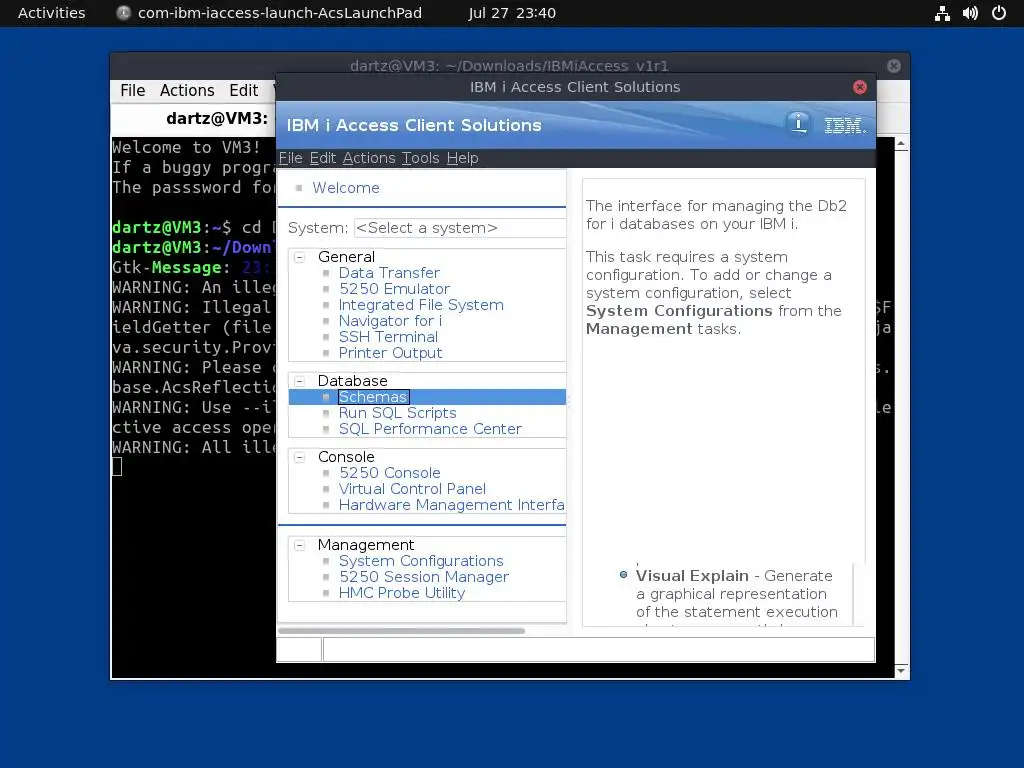Open the power menu icon in top bar
The image size is (1024, 768).
(999, 13)
